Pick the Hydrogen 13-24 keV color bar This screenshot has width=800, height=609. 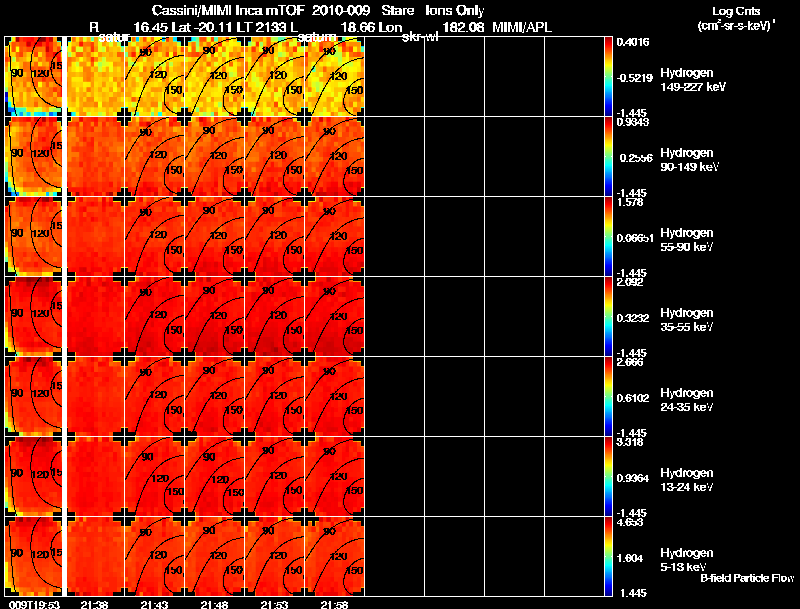[x=608, y=477]
